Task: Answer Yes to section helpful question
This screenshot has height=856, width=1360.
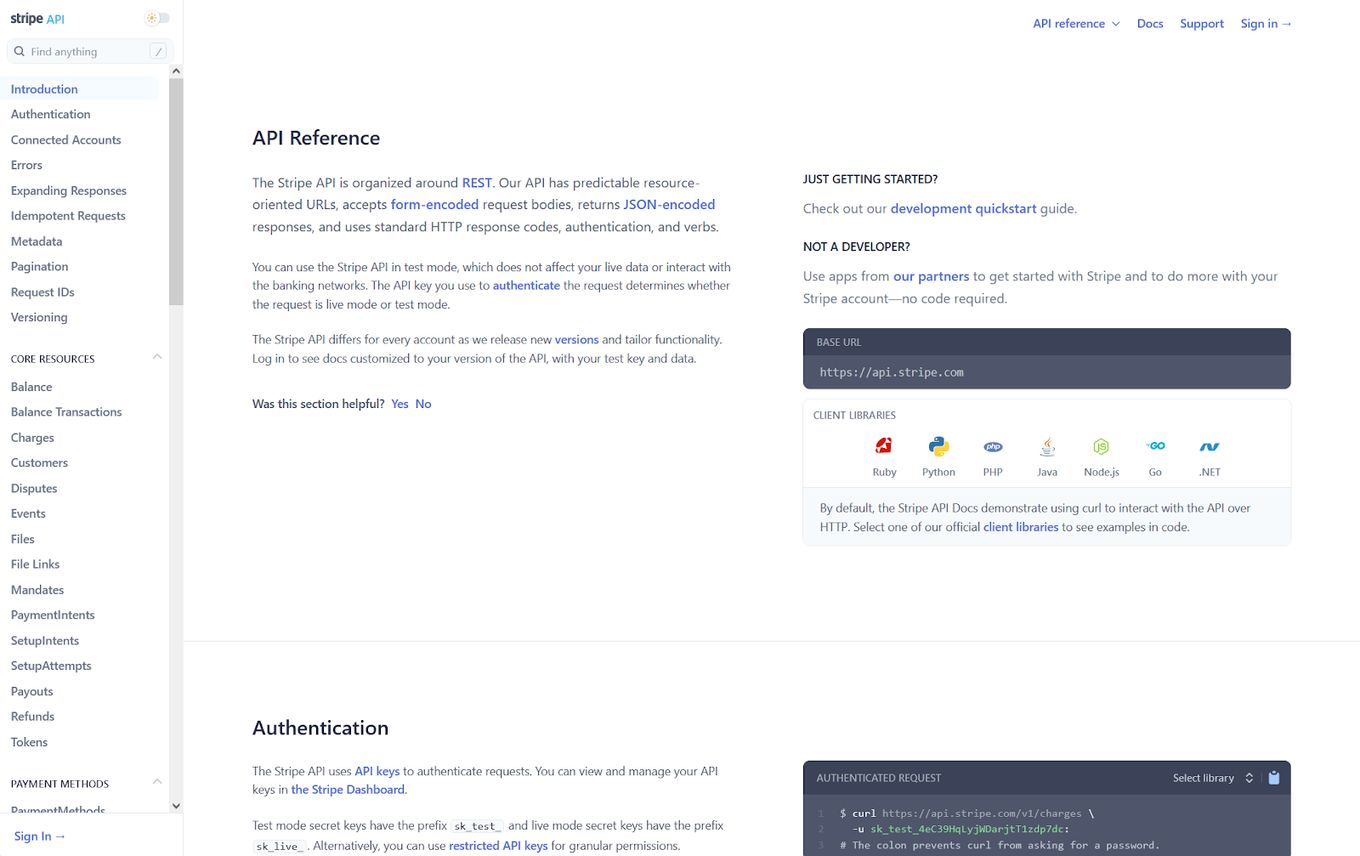Action: (x=400, y=404)
